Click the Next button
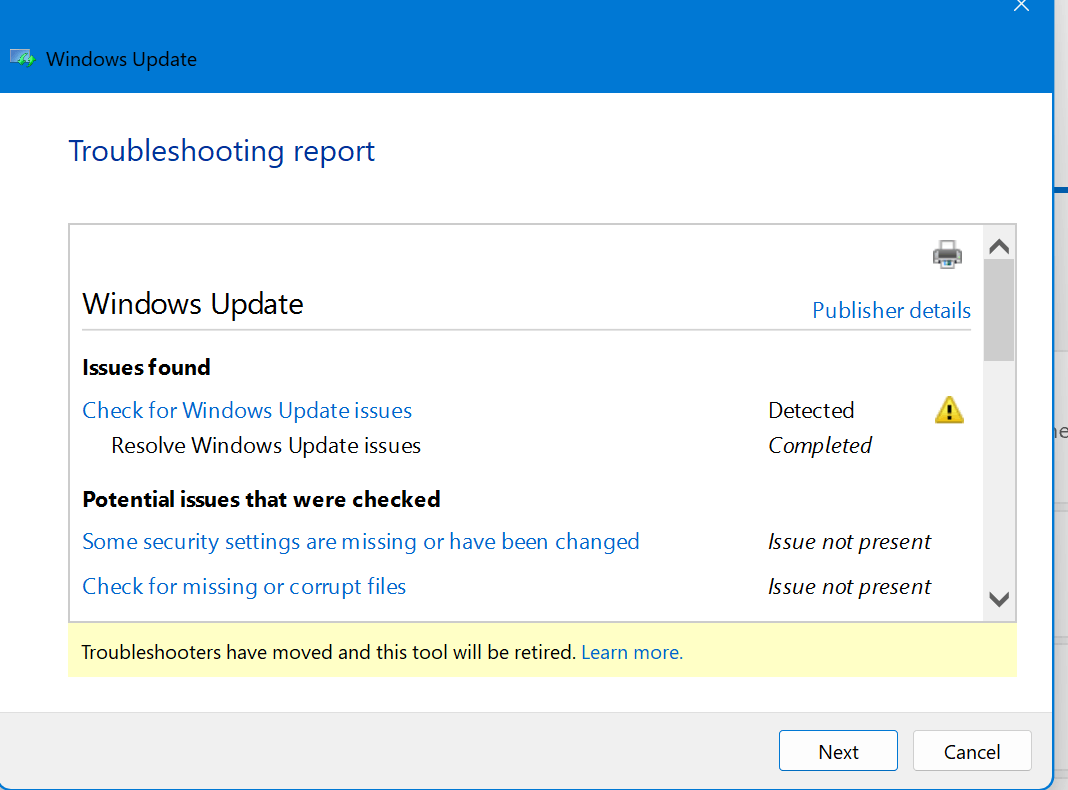The image size is (1068, 790). click(x=838, y=750)
